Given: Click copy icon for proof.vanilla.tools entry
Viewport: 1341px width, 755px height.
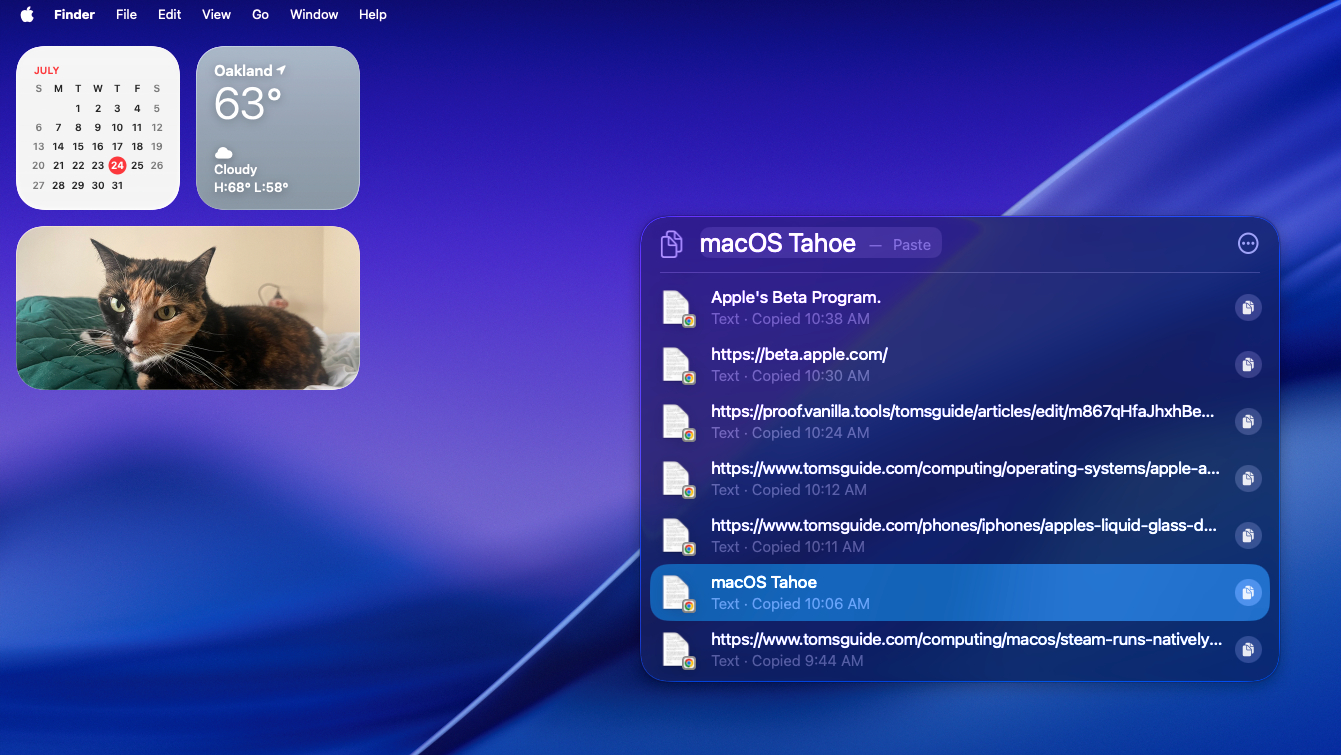Looking at the screenshot, I should coord(1247,422).
